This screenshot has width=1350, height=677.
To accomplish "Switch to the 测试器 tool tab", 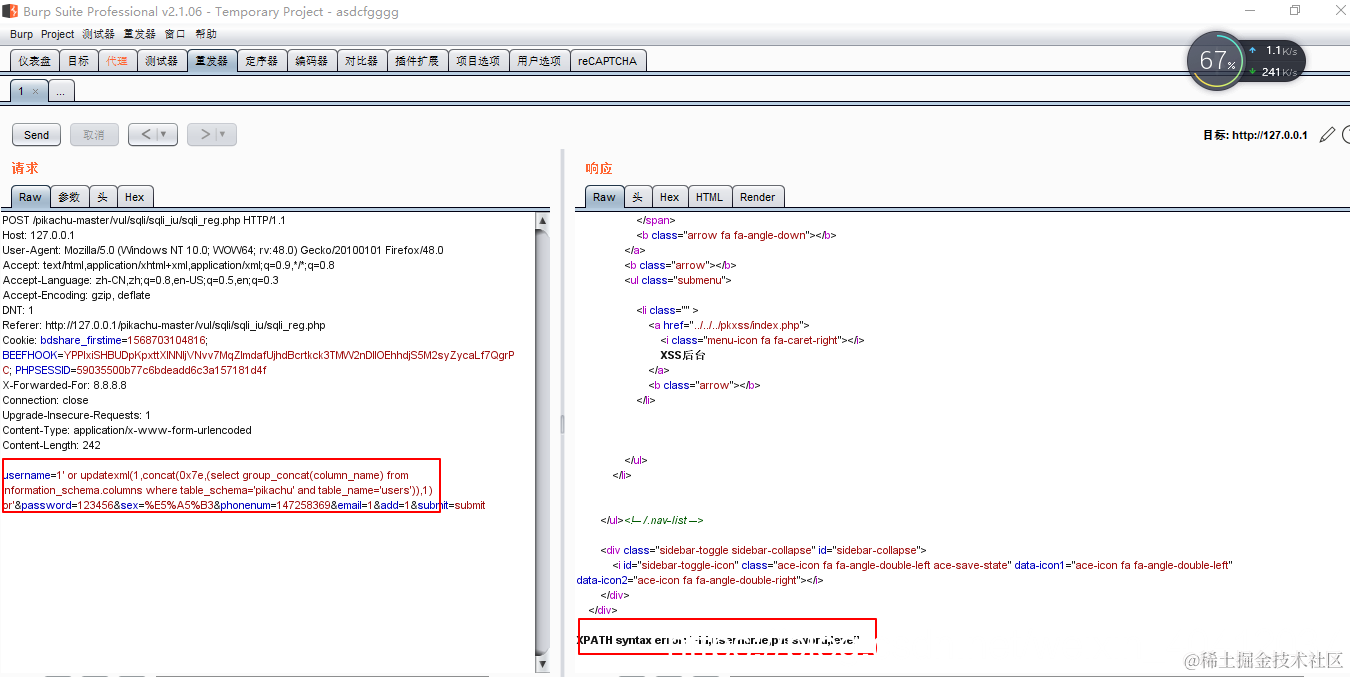I will 161,61.
